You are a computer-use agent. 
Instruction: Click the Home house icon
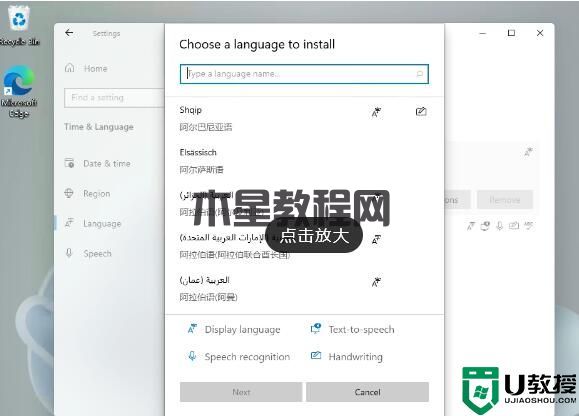pos(69,68)
